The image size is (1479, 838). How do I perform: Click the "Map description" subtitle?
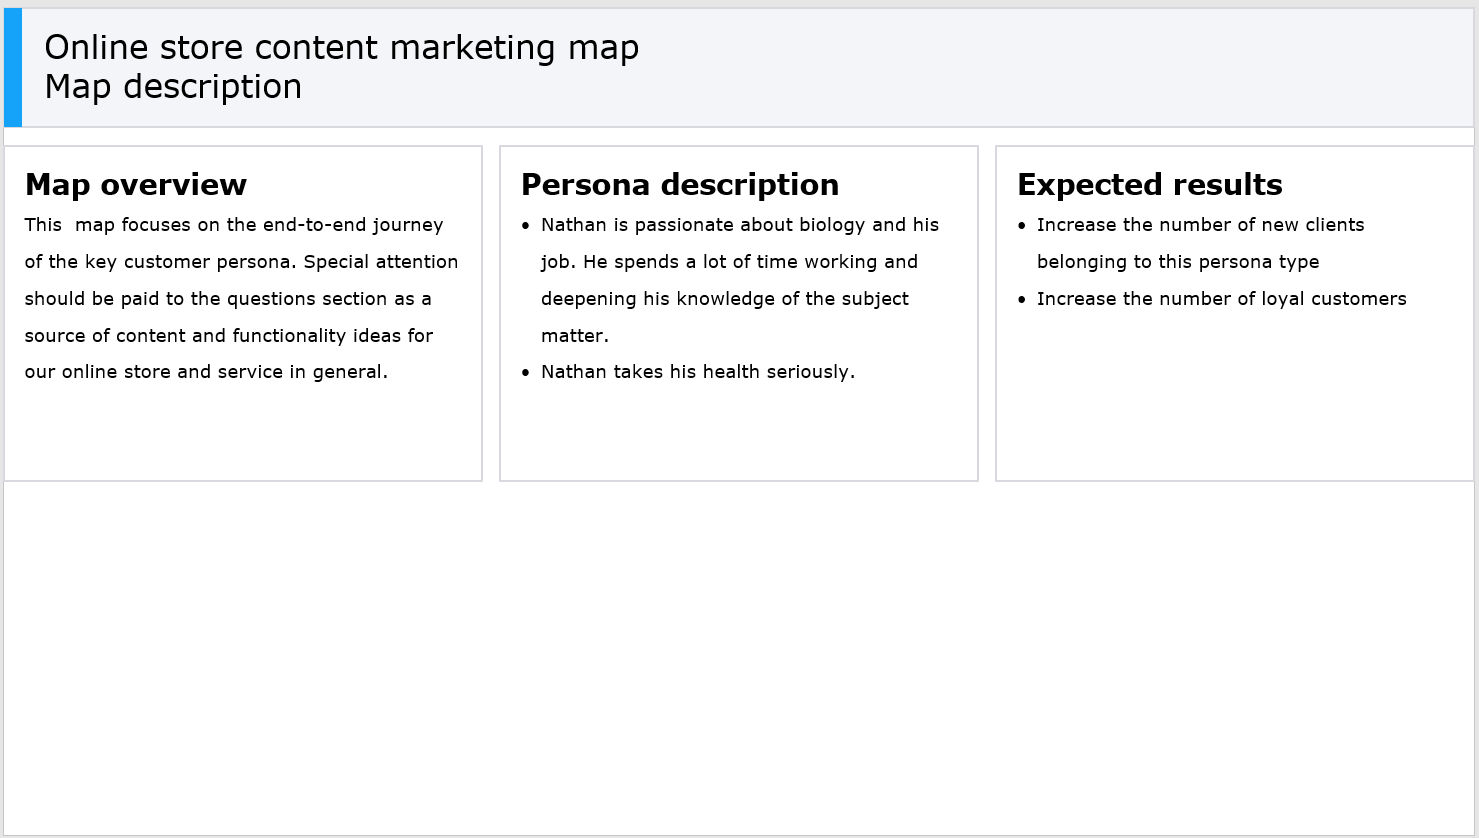click(173, 87)
